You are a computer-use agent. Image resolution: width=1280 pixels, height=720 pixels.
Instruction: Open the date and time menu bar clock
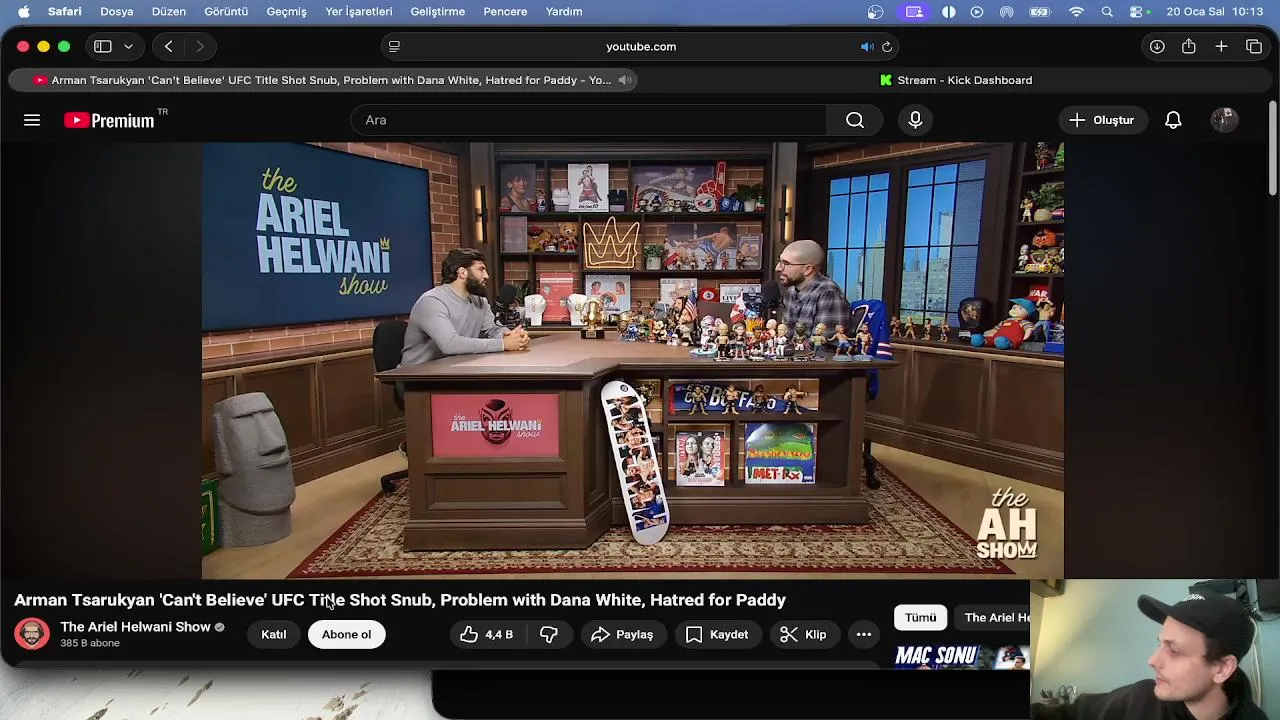click(x=1215, y=12)
